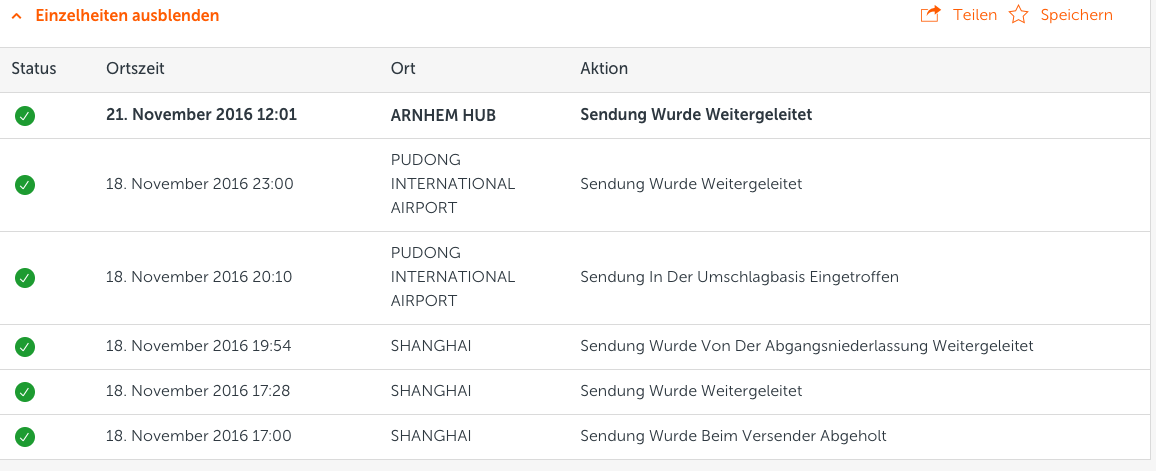Click the green checkmark for 23:00 Pudong row
Image resolution: width=1156 pixels, height=471 pixels.
pyautogui.click(x=25, y=184)
